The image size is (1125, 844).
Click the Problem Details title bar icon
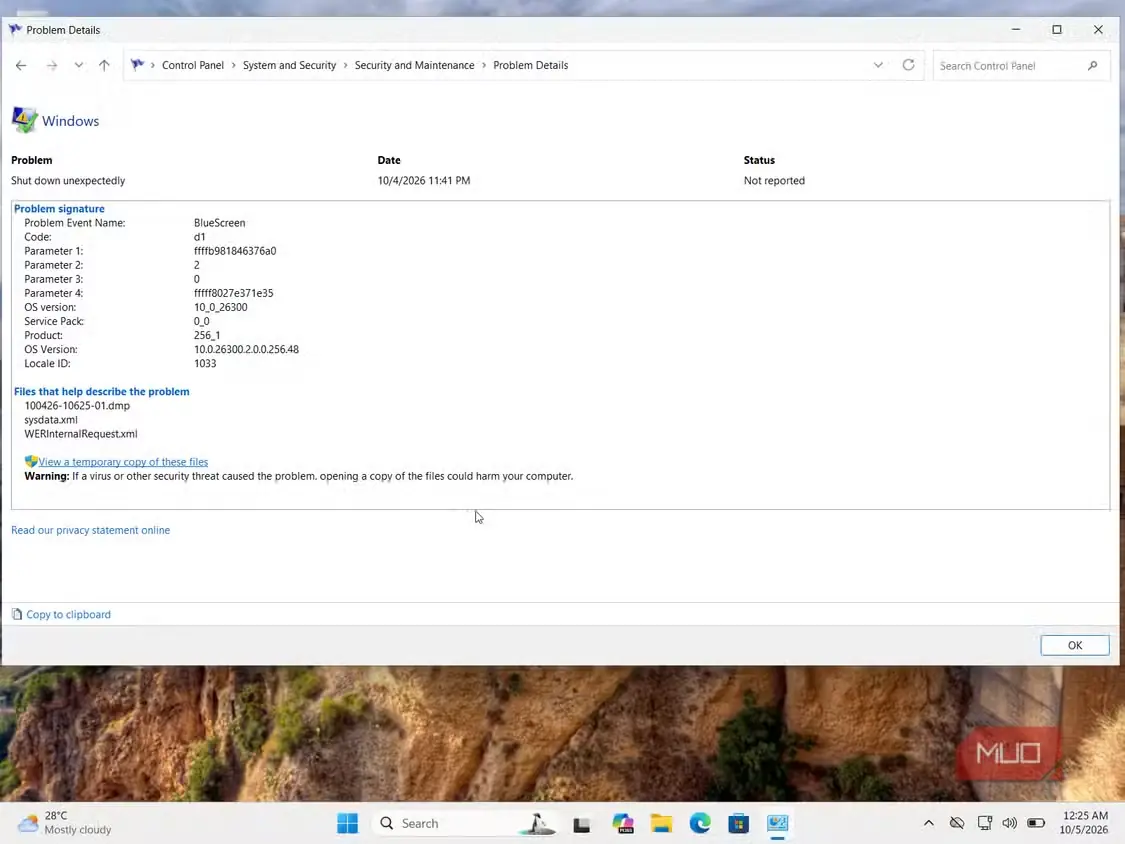point(15,29)
